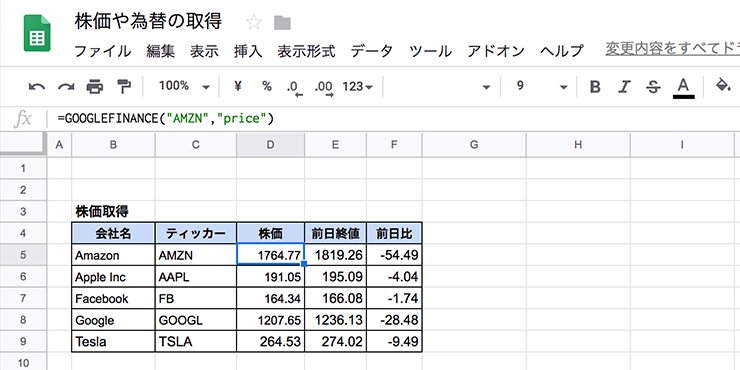Select the cell showing 195.09
Image resolution: width=740 pixels, height=370 pixels.
tap(336, 277)
